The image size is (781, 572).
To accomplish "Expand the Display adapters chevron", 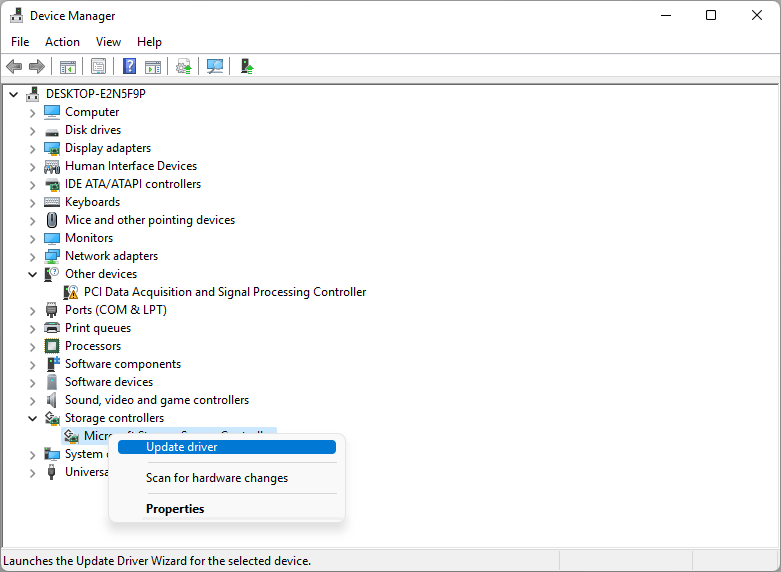I will click(32, 149).
